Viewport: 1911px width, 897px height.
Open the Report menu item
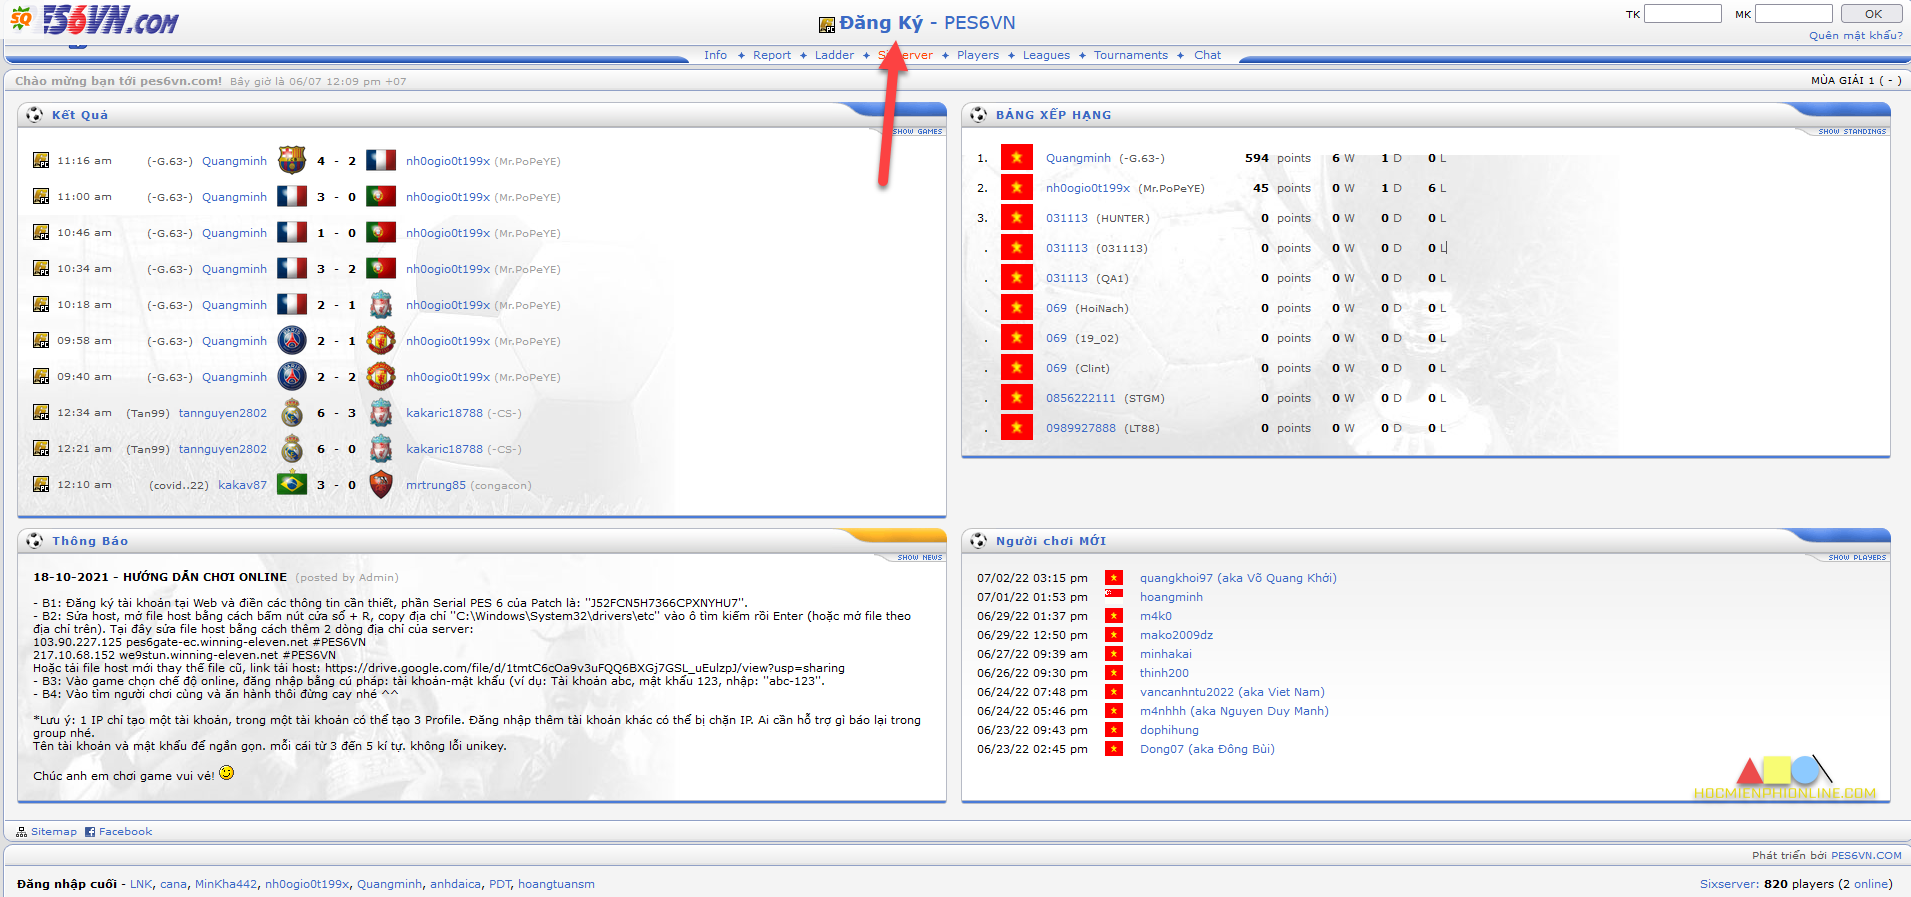click(772, 55)
